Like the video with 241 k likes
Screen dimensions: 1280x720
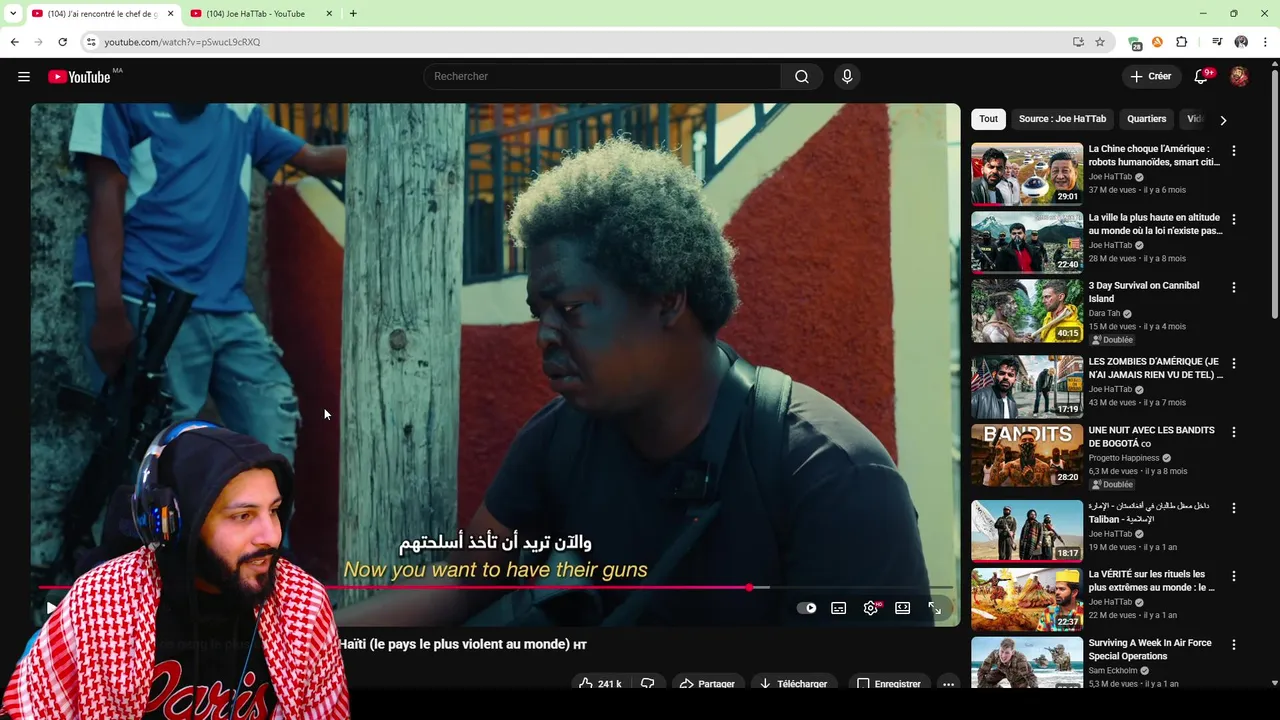[600, 684]
